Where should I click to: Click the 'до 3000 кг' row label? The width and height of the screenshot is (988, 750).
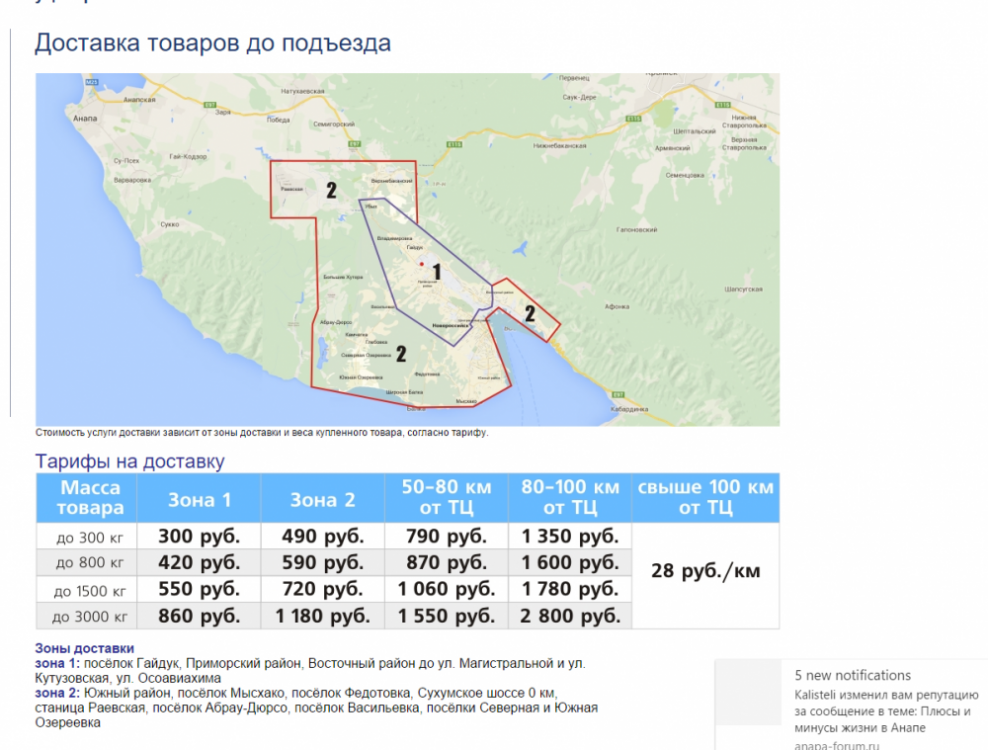pyautogui.click(x=87, y=616)
